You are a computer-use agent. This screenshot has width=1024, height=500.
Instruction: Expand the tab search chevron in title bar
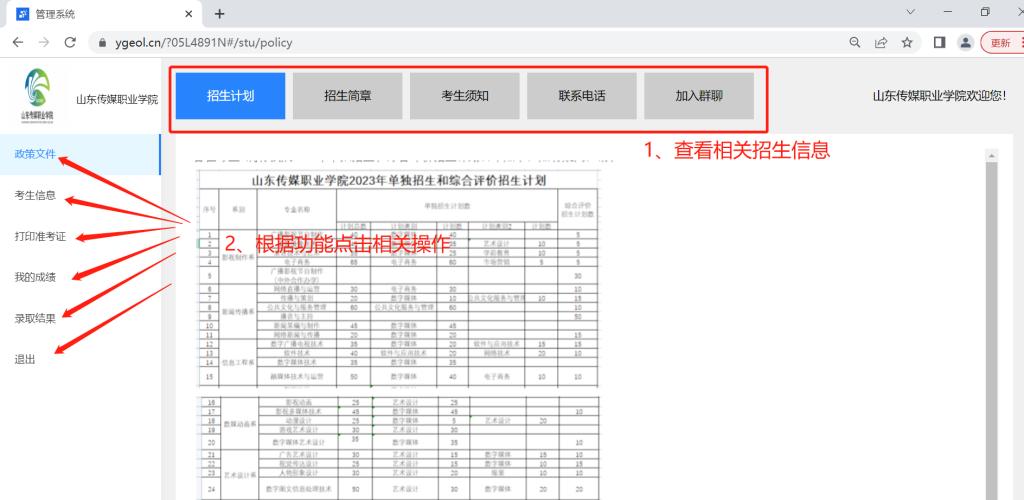point(910,13)
